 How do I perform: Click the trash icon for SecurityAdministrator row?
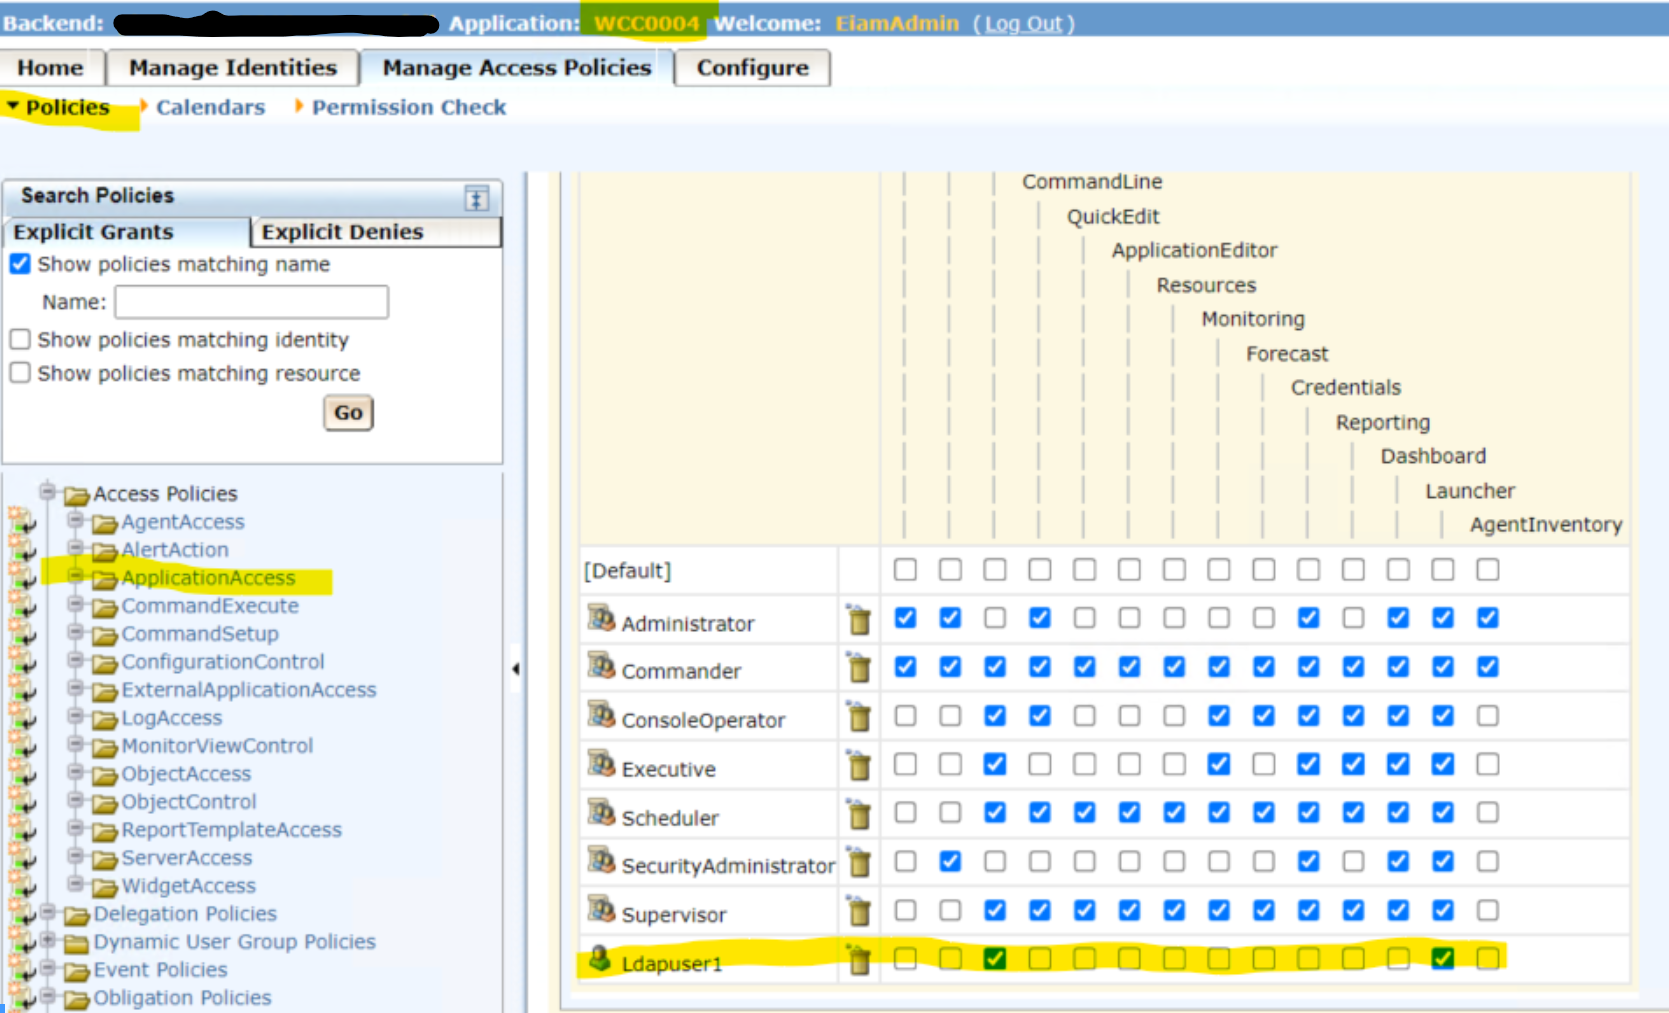coord(858,863)
